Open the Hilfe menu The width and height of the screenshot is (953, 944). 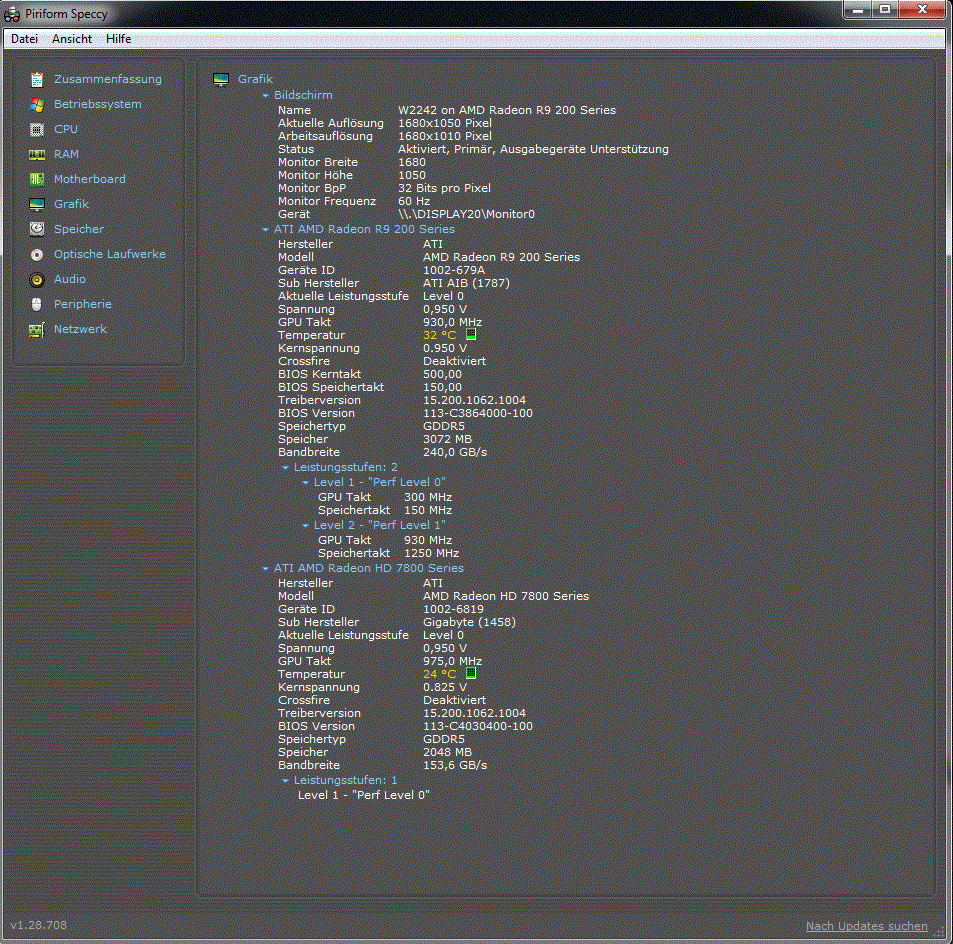[119, 38]
